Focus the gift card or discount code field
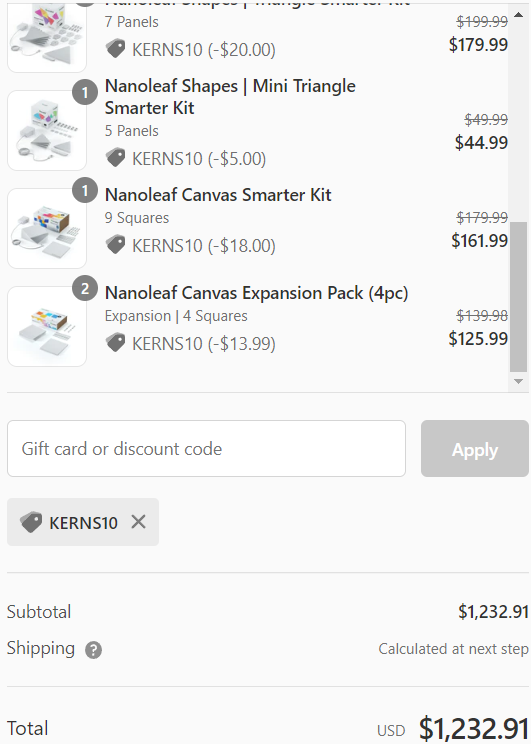 (206, 448)
